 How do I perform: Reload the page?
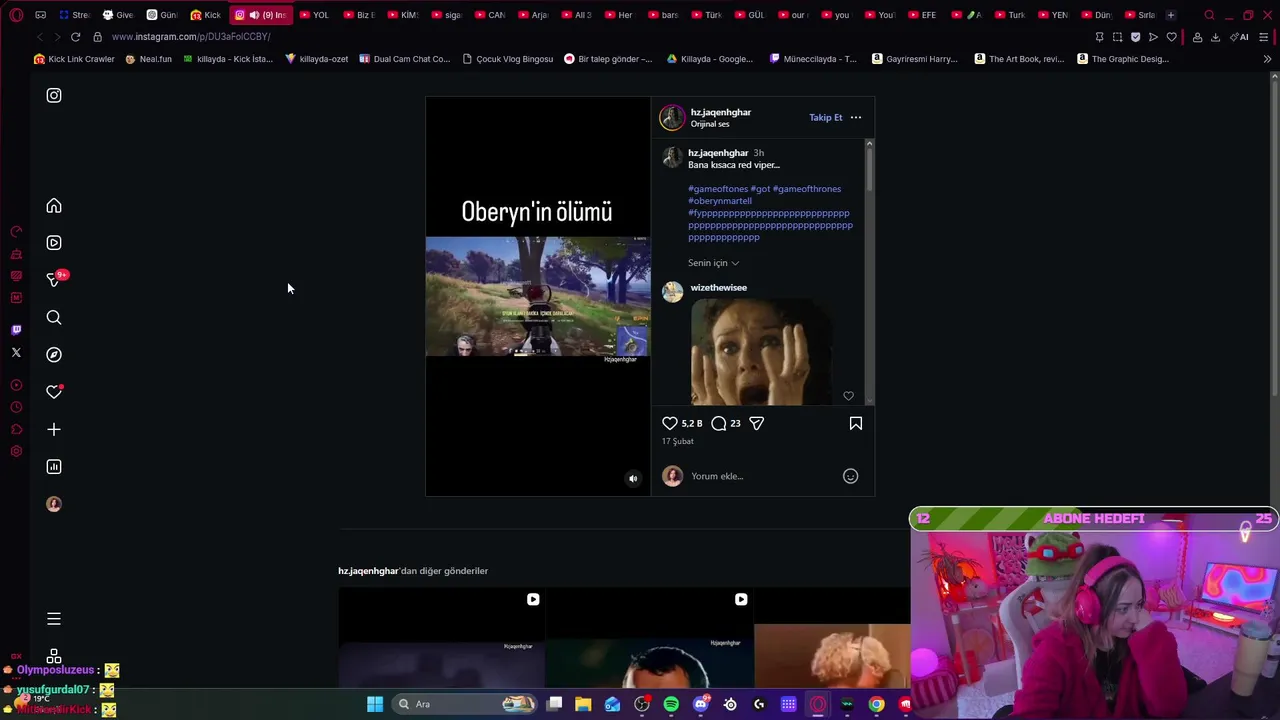click(x=75, y=37)
